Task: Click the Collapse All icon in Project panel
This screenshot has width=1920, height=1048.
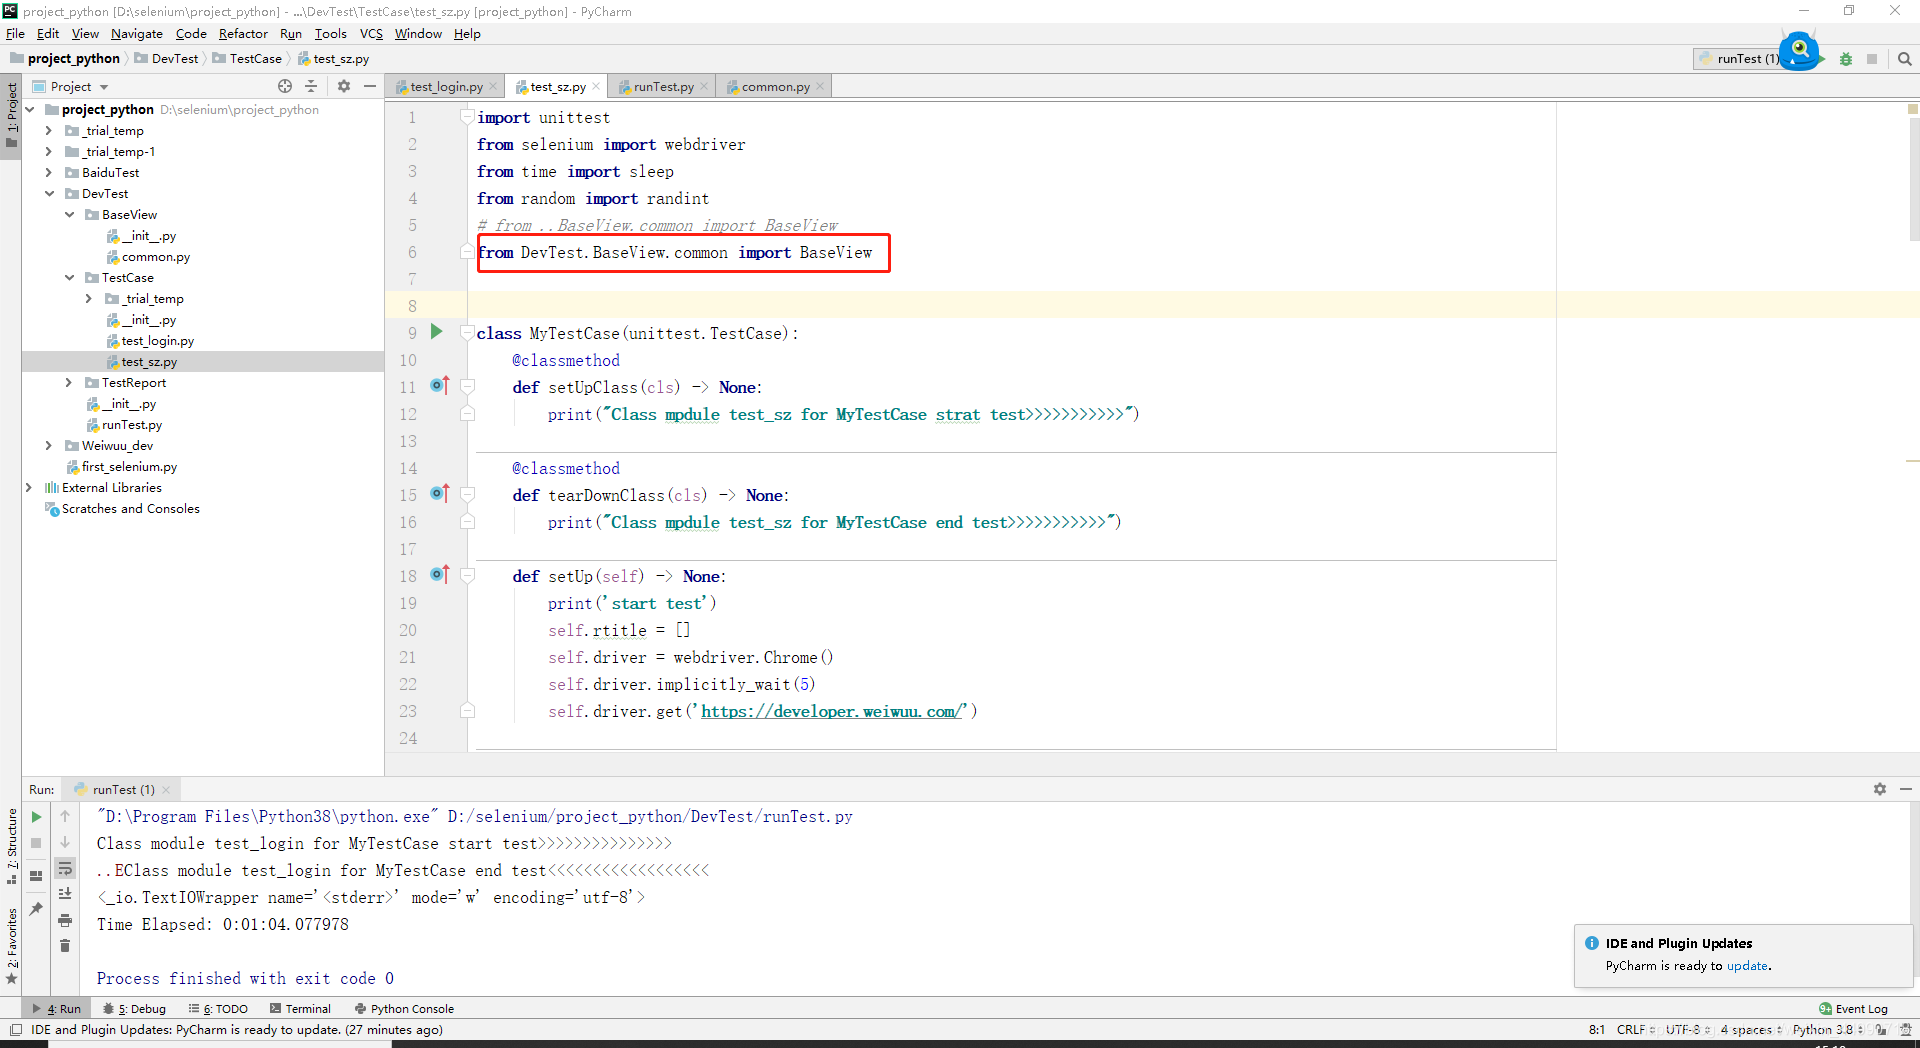Action: pyautogui.click(x=311, y=86)
